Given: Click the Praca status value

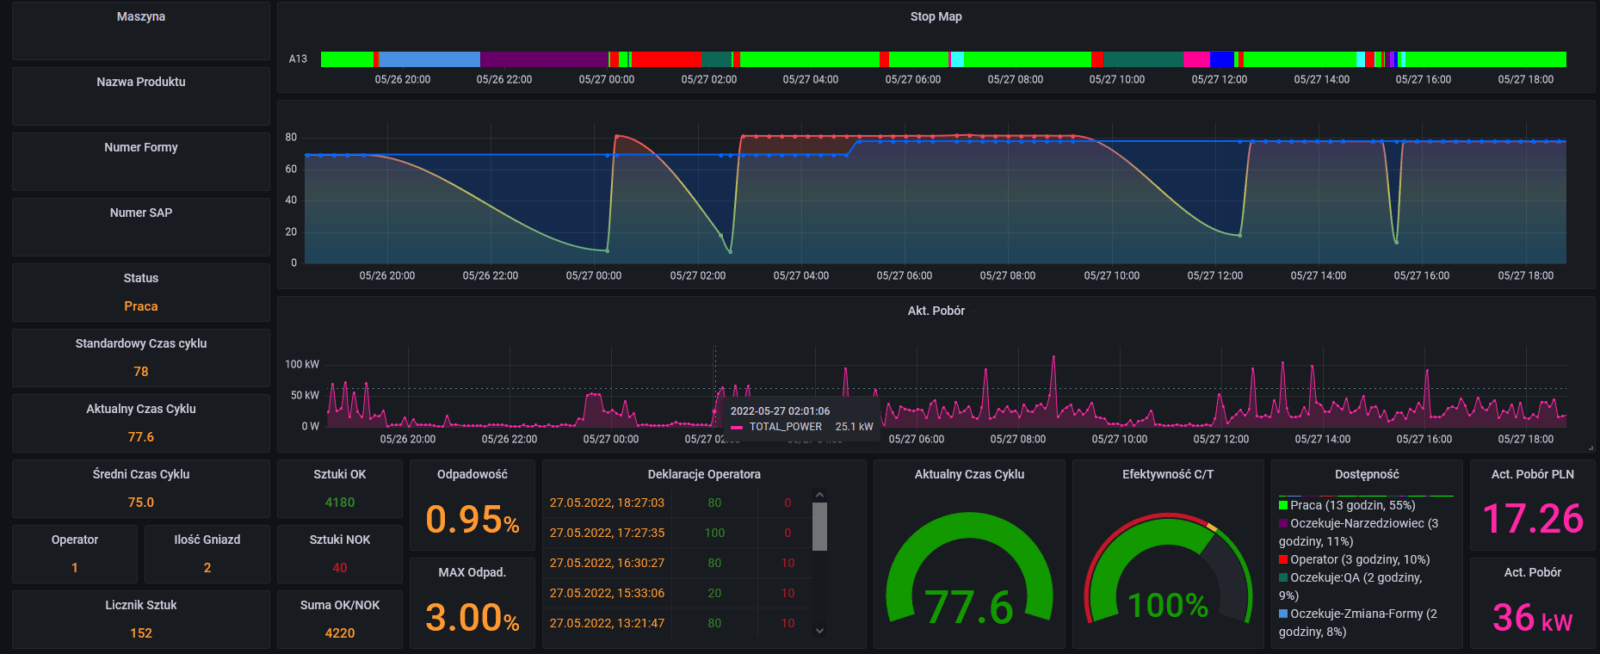Looking at the screenshot, I should click(141, 307).
